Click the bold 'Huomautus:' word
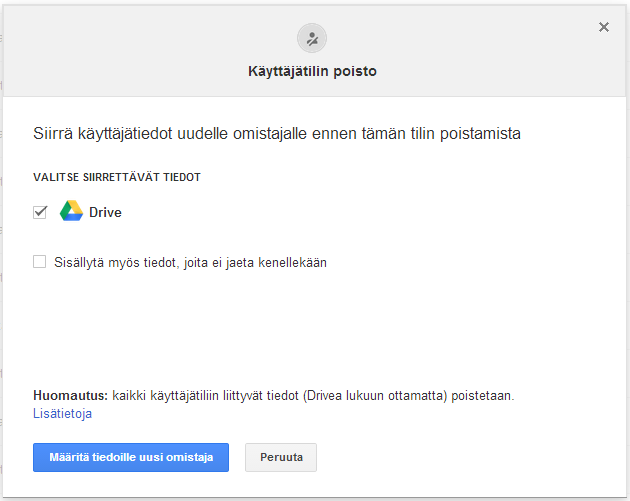This screenshot has height=501, width=630. tap(70, 396)
